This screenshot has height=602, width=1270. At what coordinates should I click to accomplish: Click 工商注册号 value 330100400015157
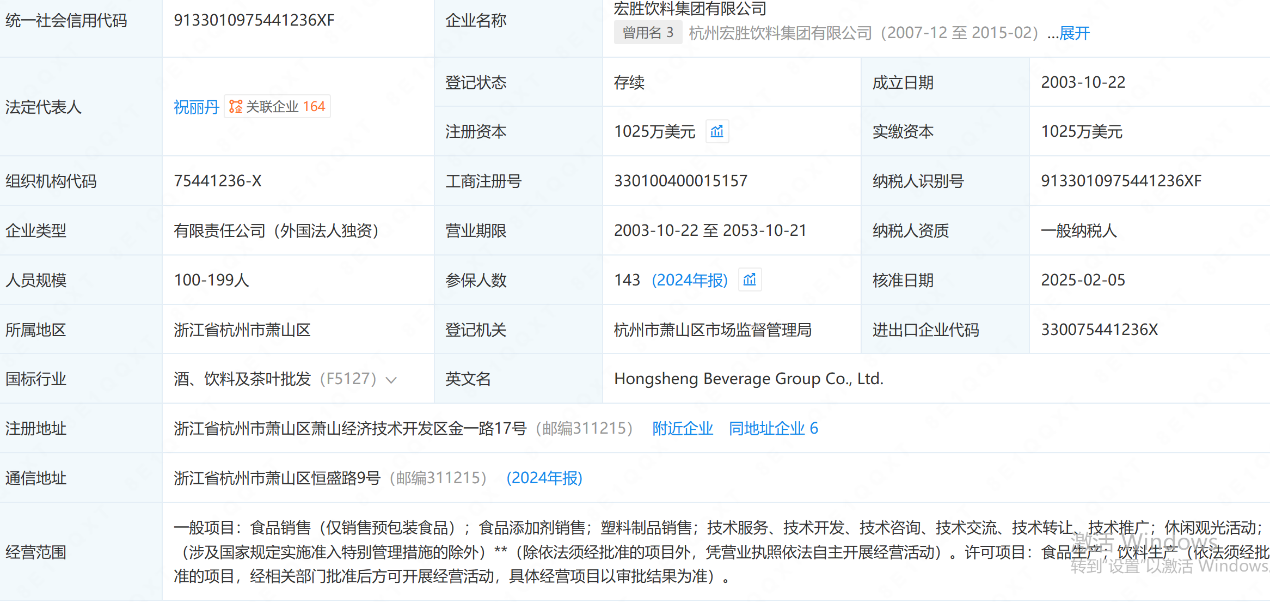pos(680,181)
